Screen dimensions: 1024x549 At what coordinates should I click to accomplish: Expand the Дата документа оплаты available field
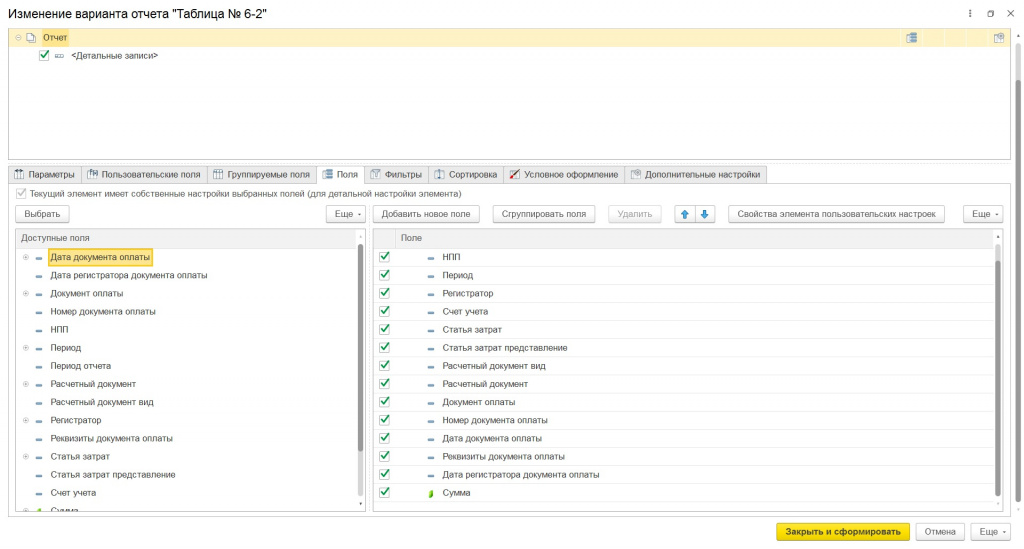26,257
